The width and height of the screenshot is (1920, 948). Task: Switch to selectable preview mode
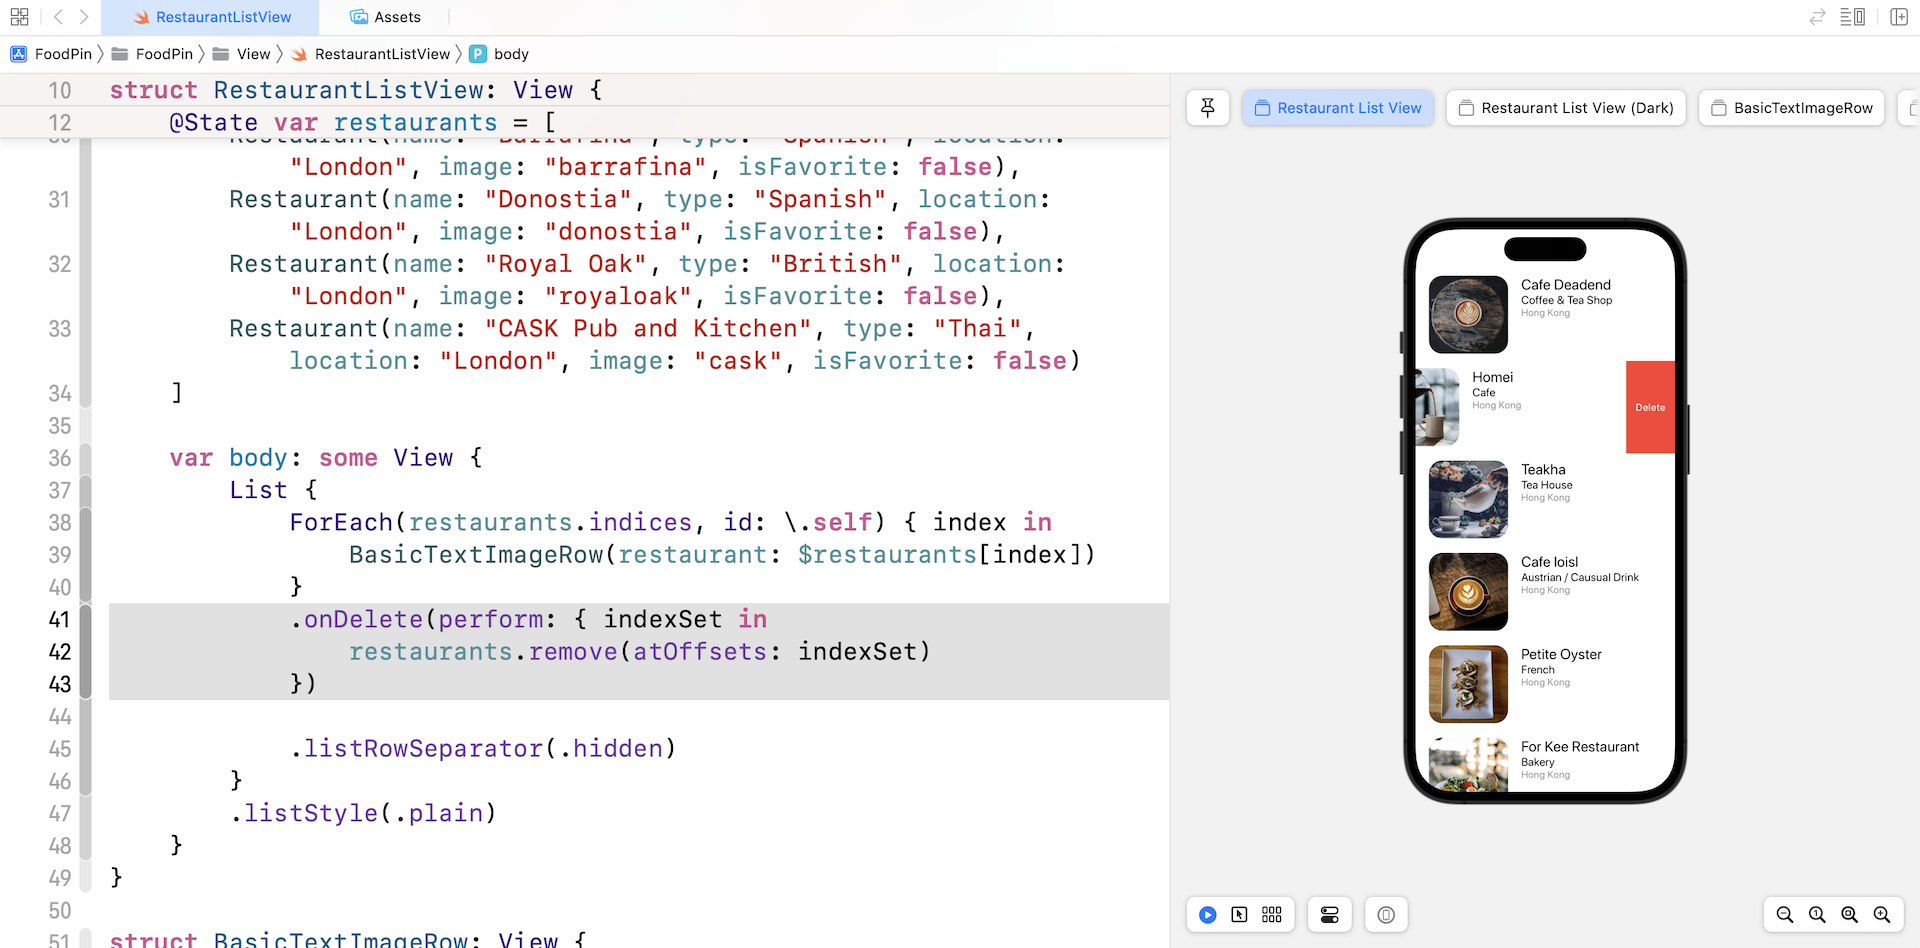coord(1240,915)
